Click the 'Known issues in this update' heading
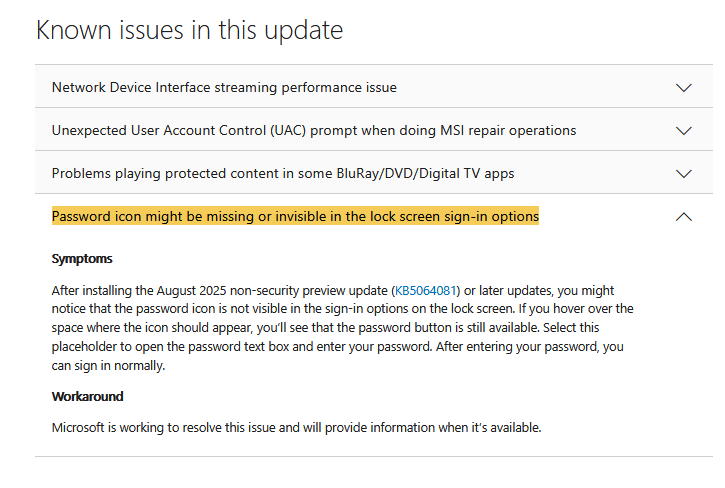 tap(190, 30)
